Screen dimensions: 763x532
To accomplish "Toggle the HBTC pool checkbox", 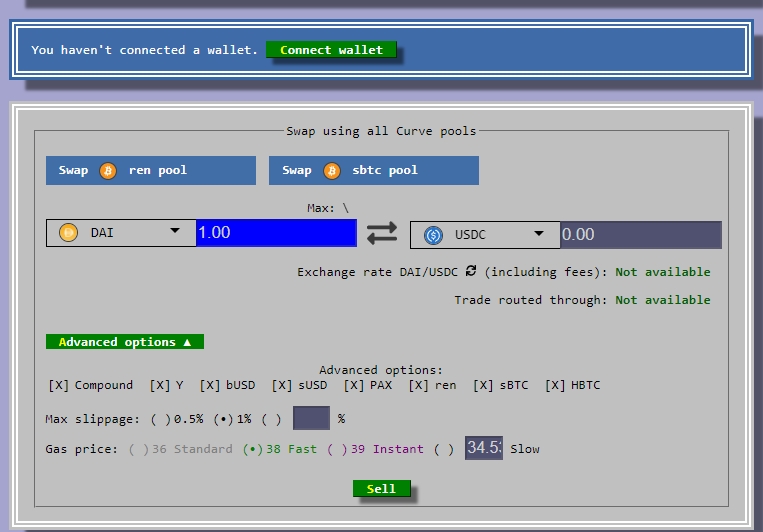I will coord(555,385).
